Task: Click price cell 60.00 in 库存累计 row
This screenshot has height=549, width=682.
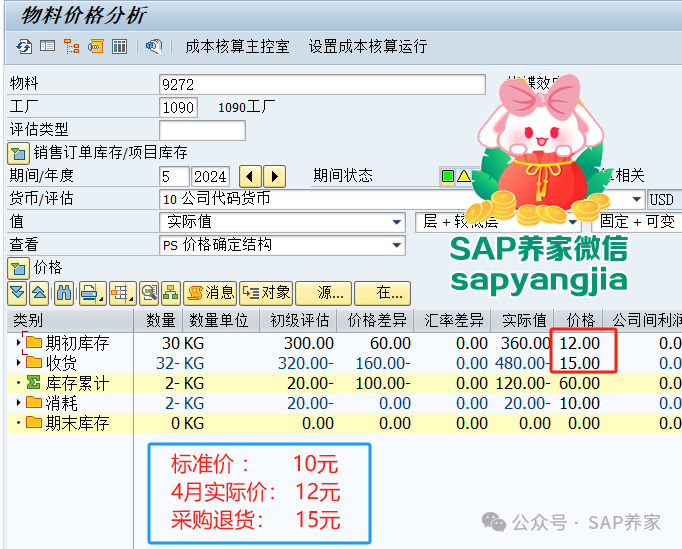Action: 579,384
